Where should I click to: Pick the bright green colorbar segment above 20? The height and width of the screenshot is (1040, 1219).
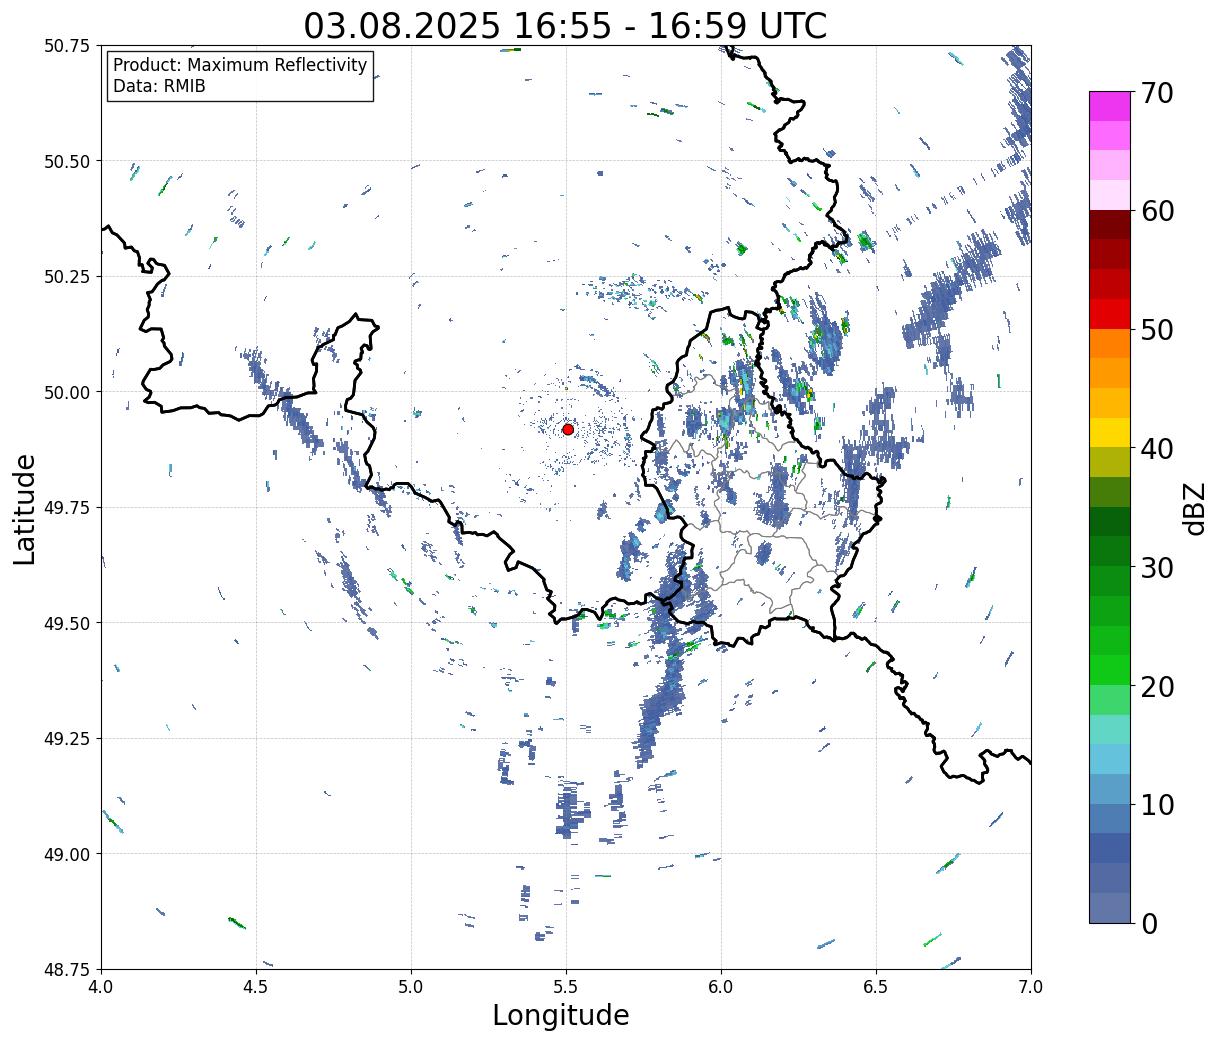click(x=1110, y=670)
